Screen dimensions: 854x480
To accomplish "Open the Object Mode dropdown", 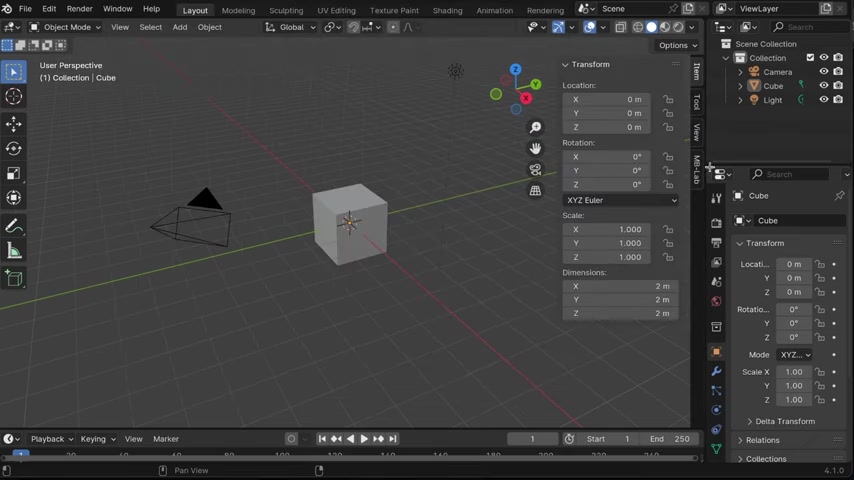I will [66, 27].
